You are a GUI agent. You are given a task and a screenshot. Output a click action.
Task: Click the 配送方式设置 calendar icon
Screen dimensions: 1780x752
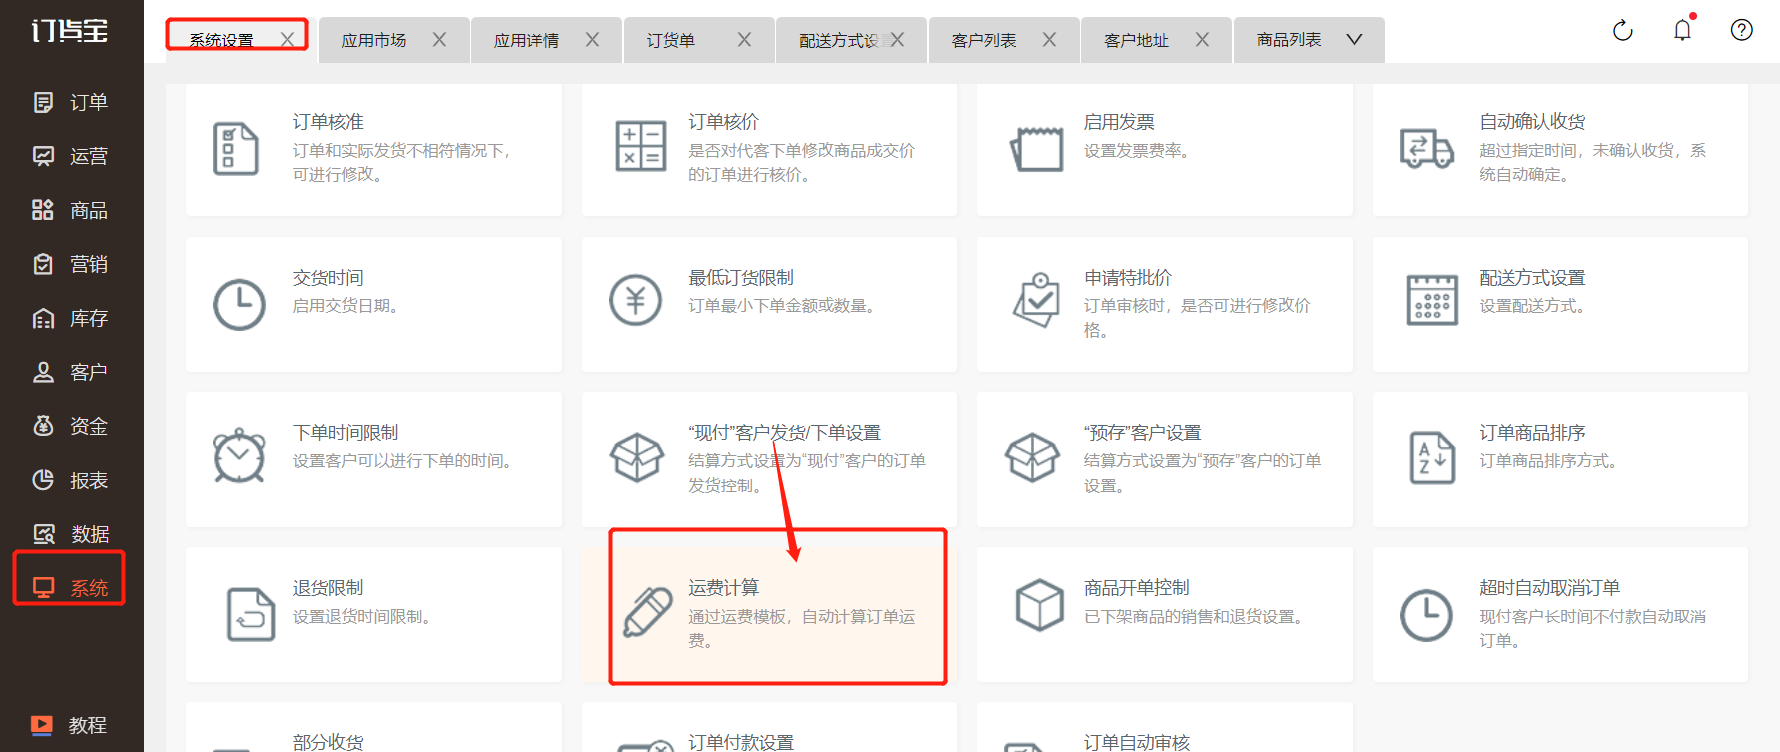point(1432,300)
